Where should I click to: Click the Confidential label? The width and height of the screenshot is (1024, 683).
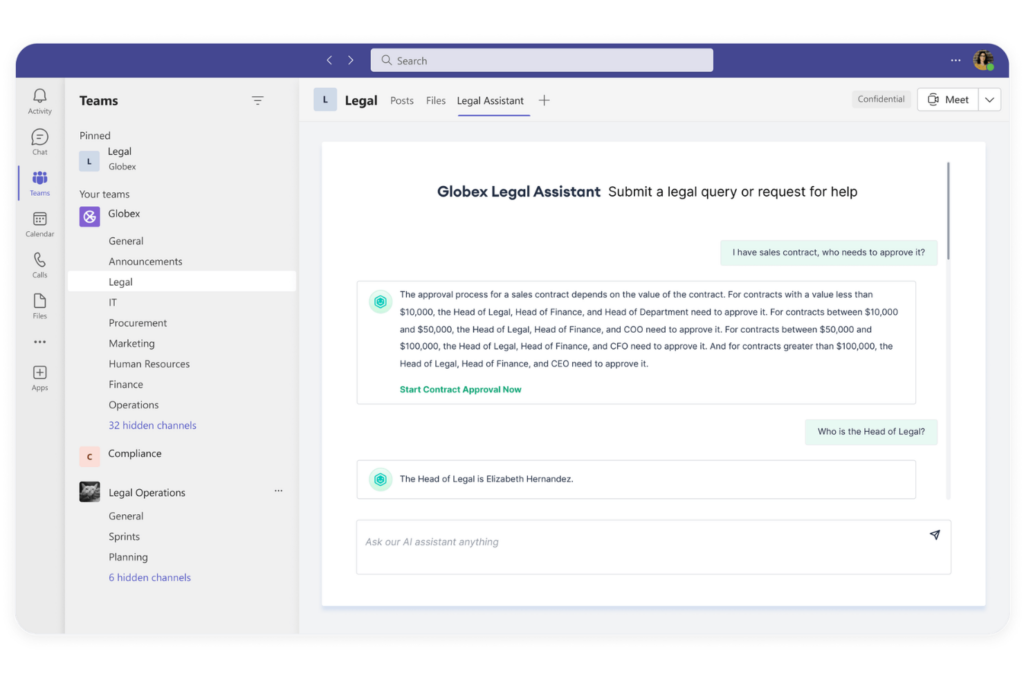tap(881, 99)
